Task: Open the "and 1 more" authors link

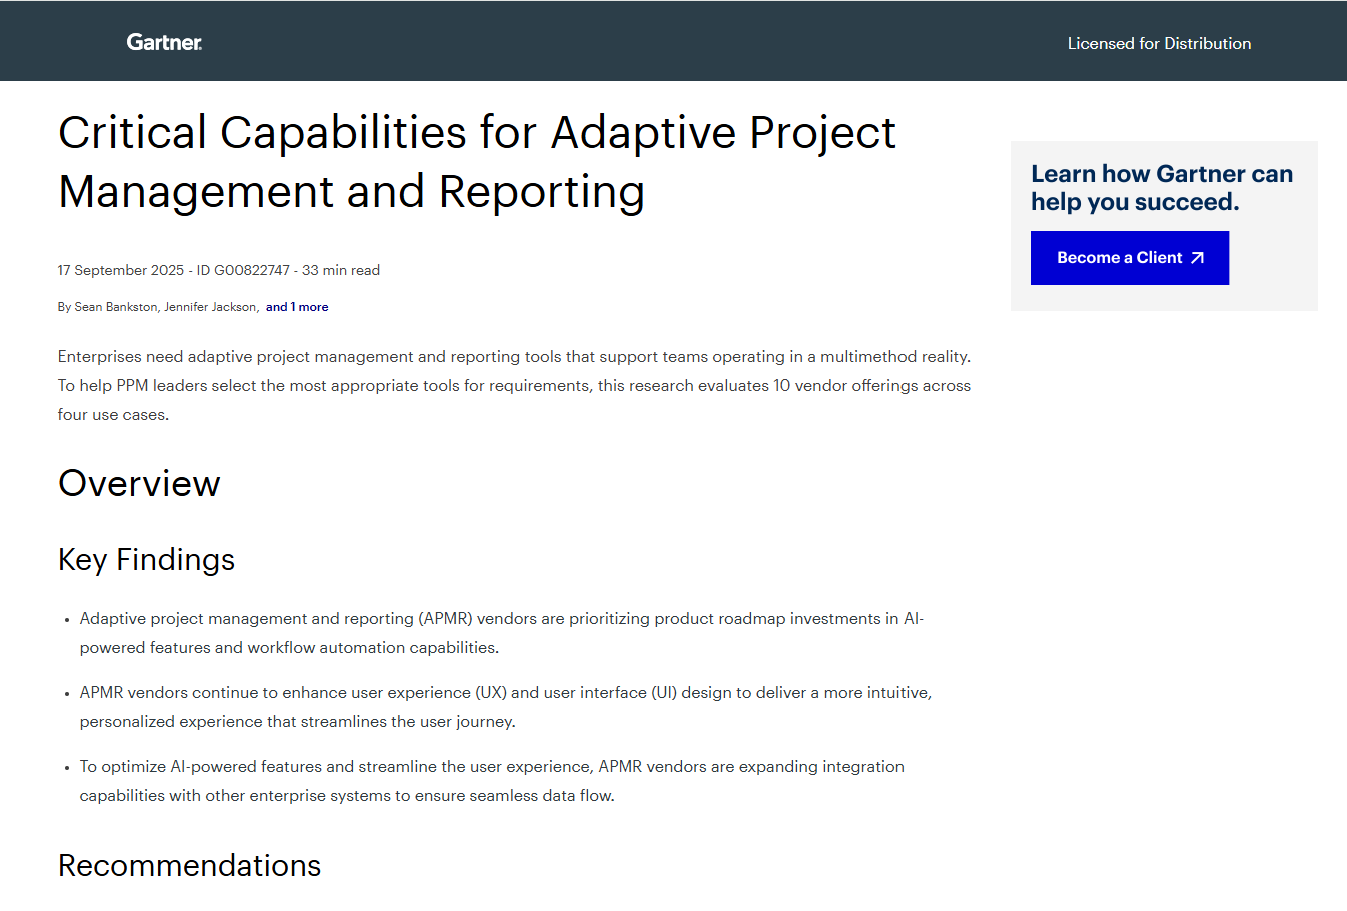Action: [x=297, y=307]
